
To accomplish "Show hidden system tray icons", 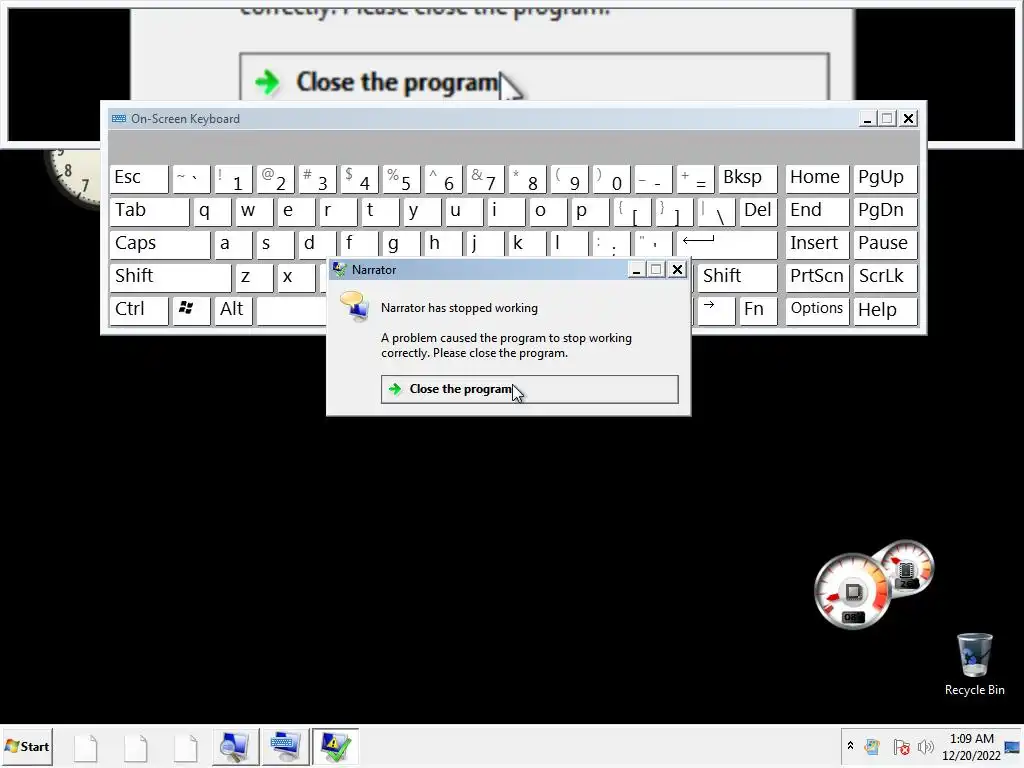I will pyautogui.click(x=850, y=746).
